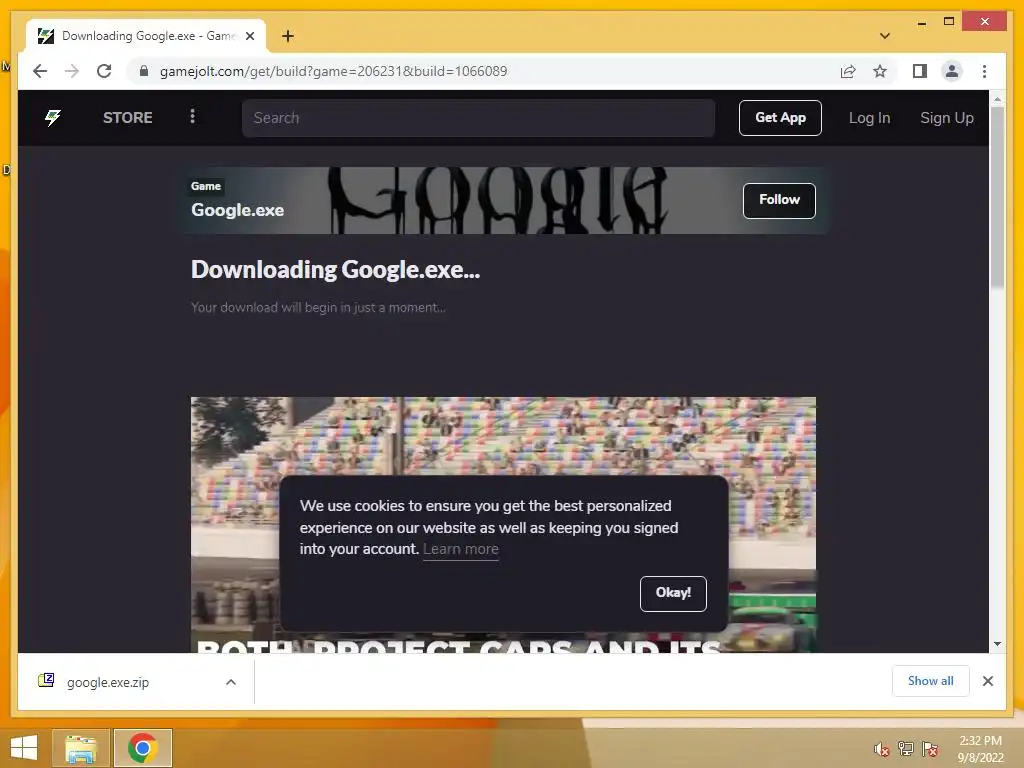Viewport: 1024px width, 768px height.
Task: Click "Your download will begin" message text
Action: click(318, 308)
